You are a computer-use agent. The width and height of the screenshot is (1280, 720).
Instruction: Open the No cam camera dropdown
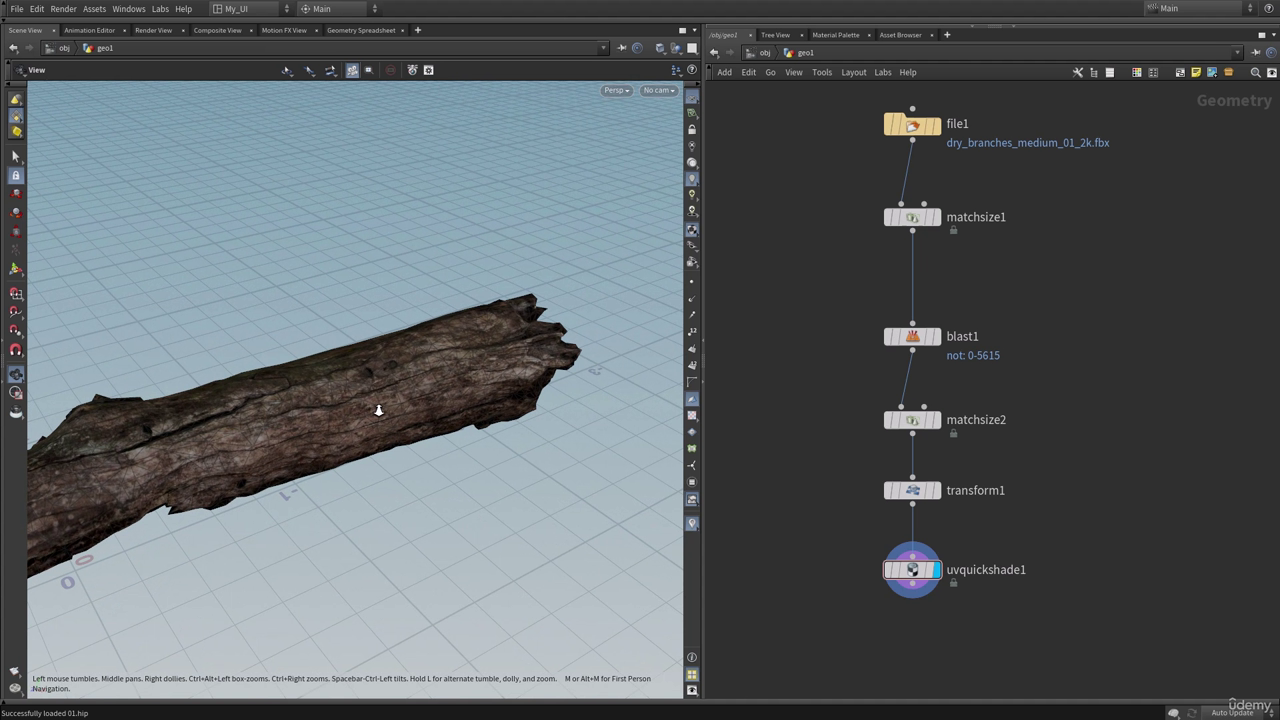coord(658,91)
